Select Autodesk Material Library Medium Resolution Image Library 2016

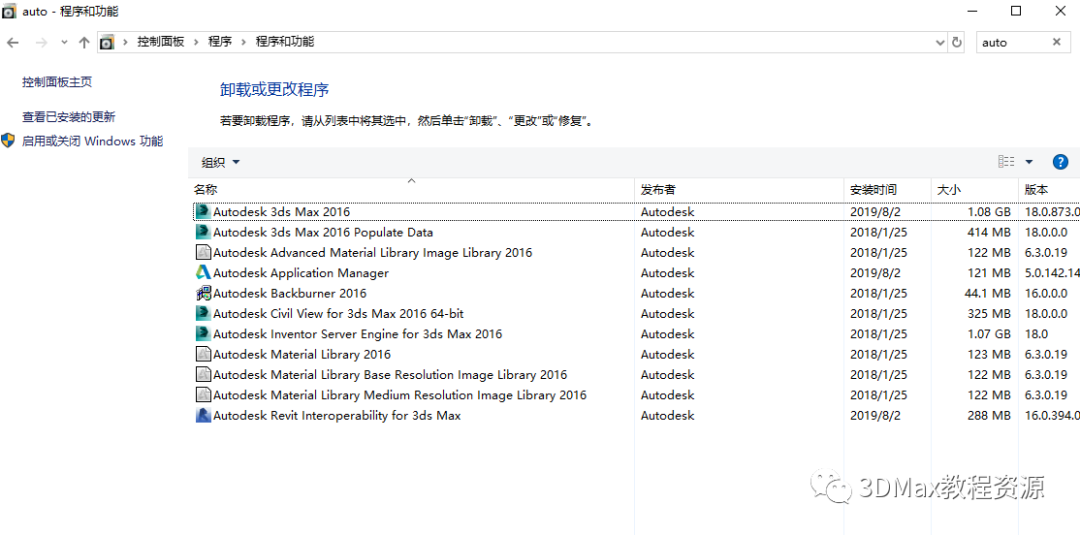tap(399, 395)
